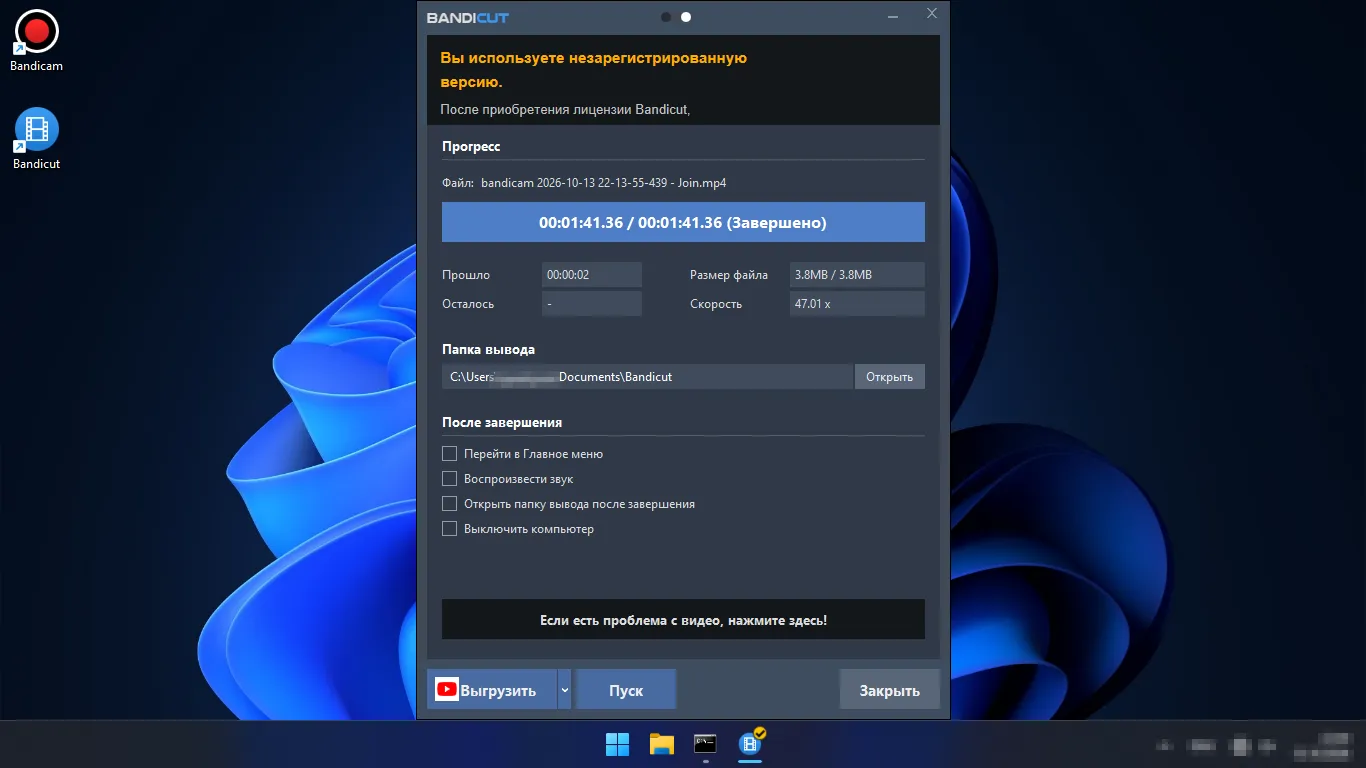Check "Открыть папку вывода после завершения"

point(450,504)
